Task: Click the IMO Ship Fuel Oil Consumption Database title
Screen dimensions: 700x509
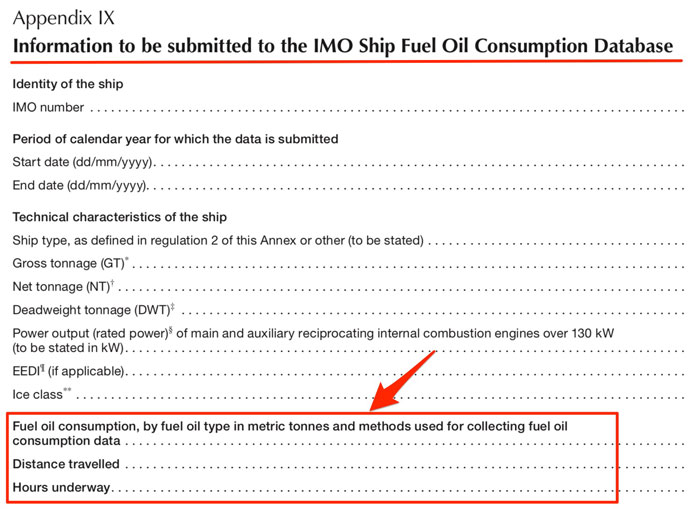Action: [x=342, y=46]
